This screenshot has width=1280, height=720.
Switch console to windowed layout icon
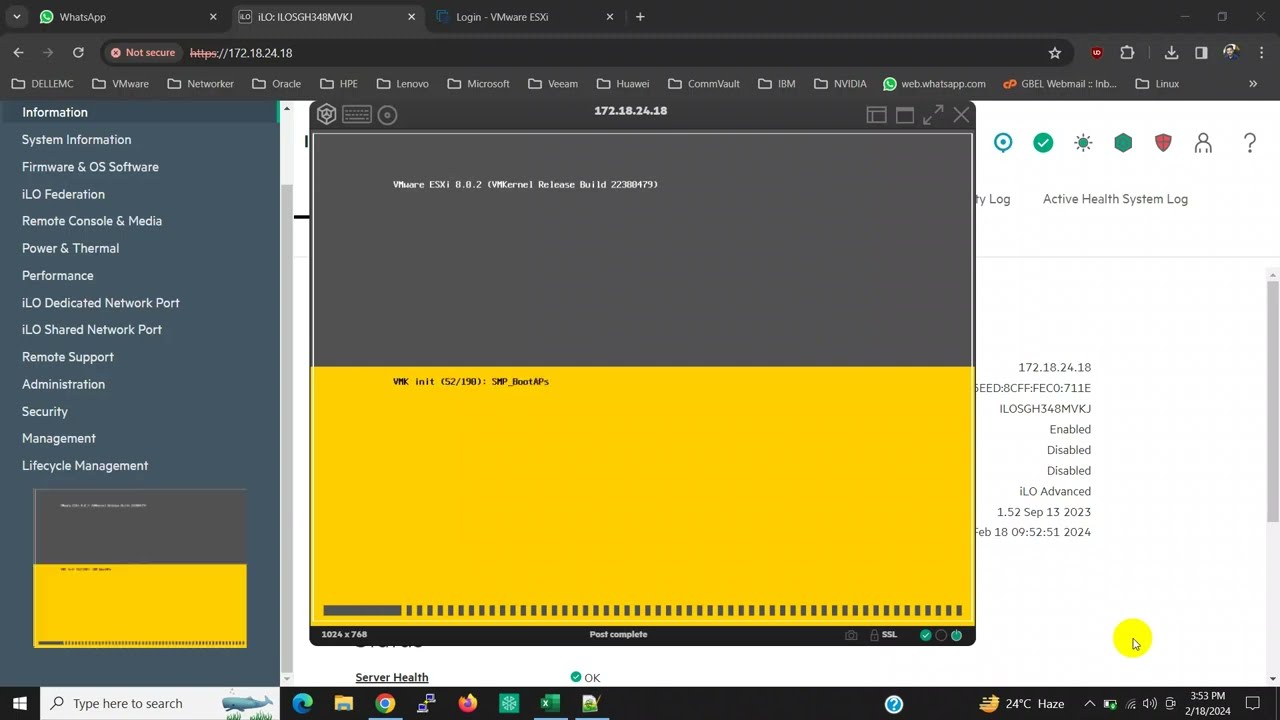point(905,115)
